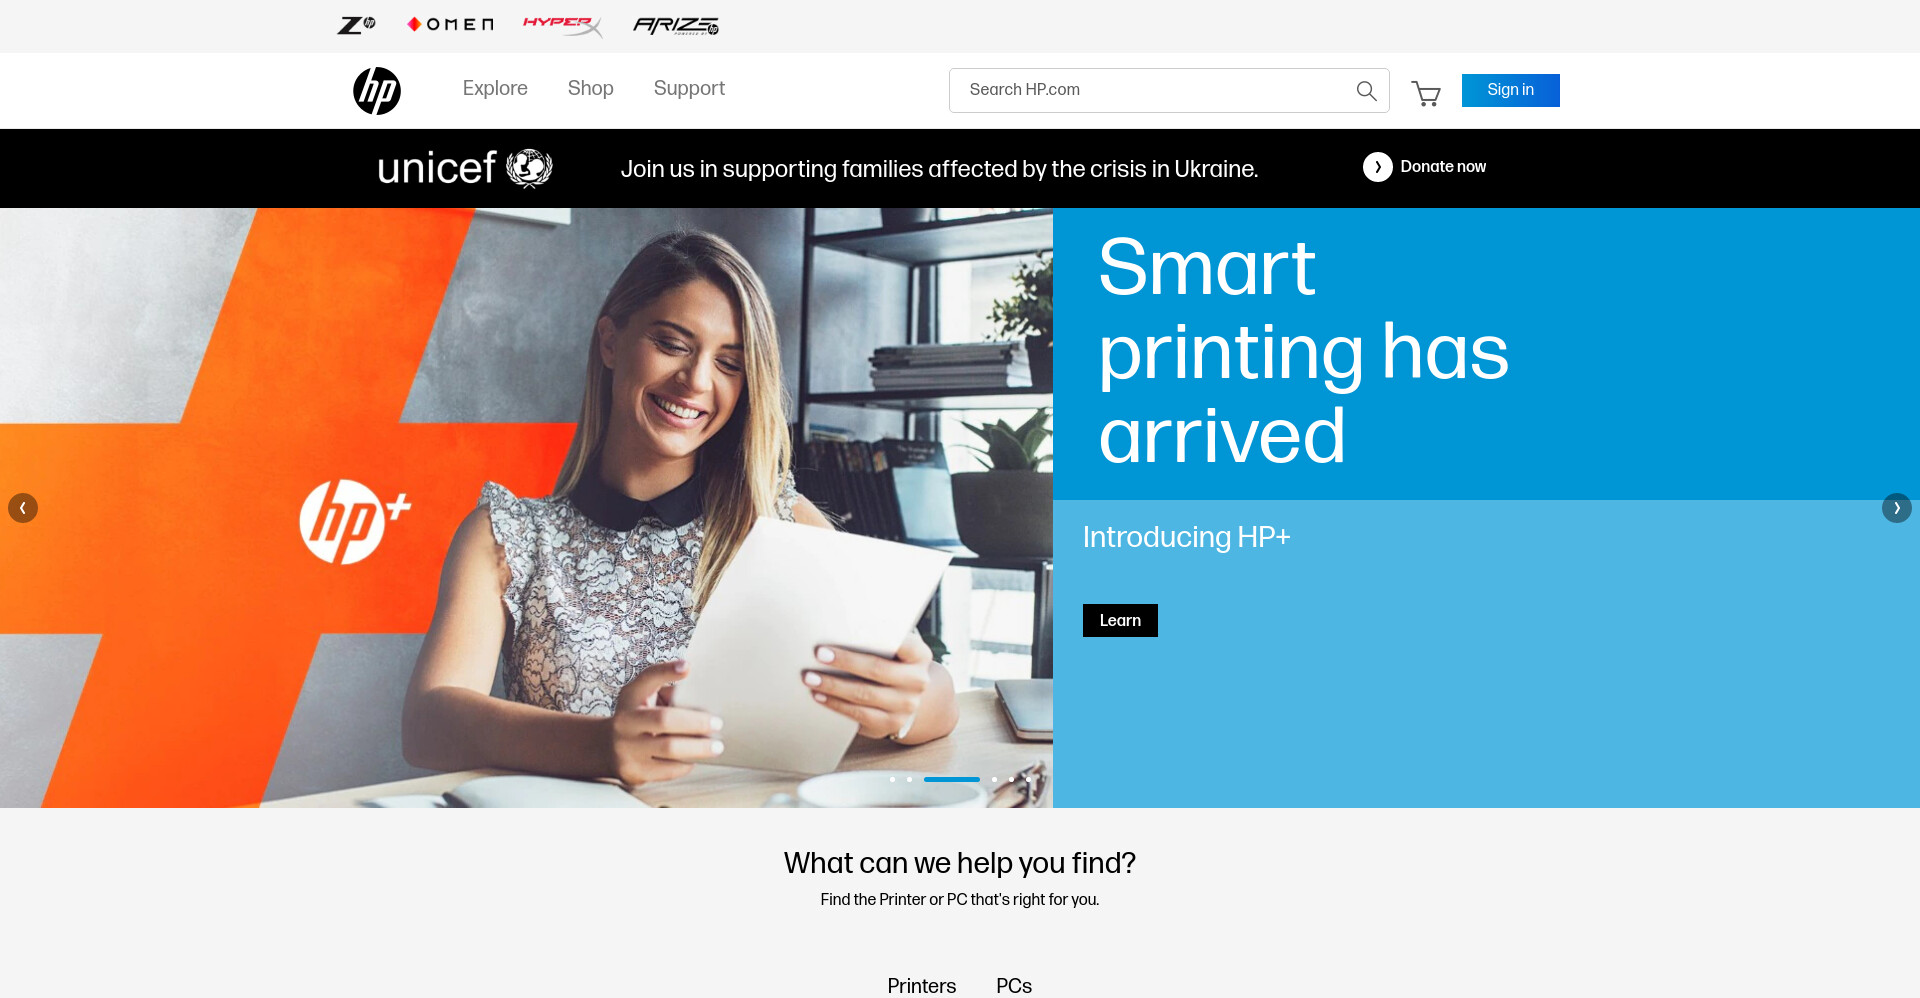The width and height of the screenshot is (1920, 998).
Task: Advance to the next carousel slide arrow
Action: [1896, 508]
